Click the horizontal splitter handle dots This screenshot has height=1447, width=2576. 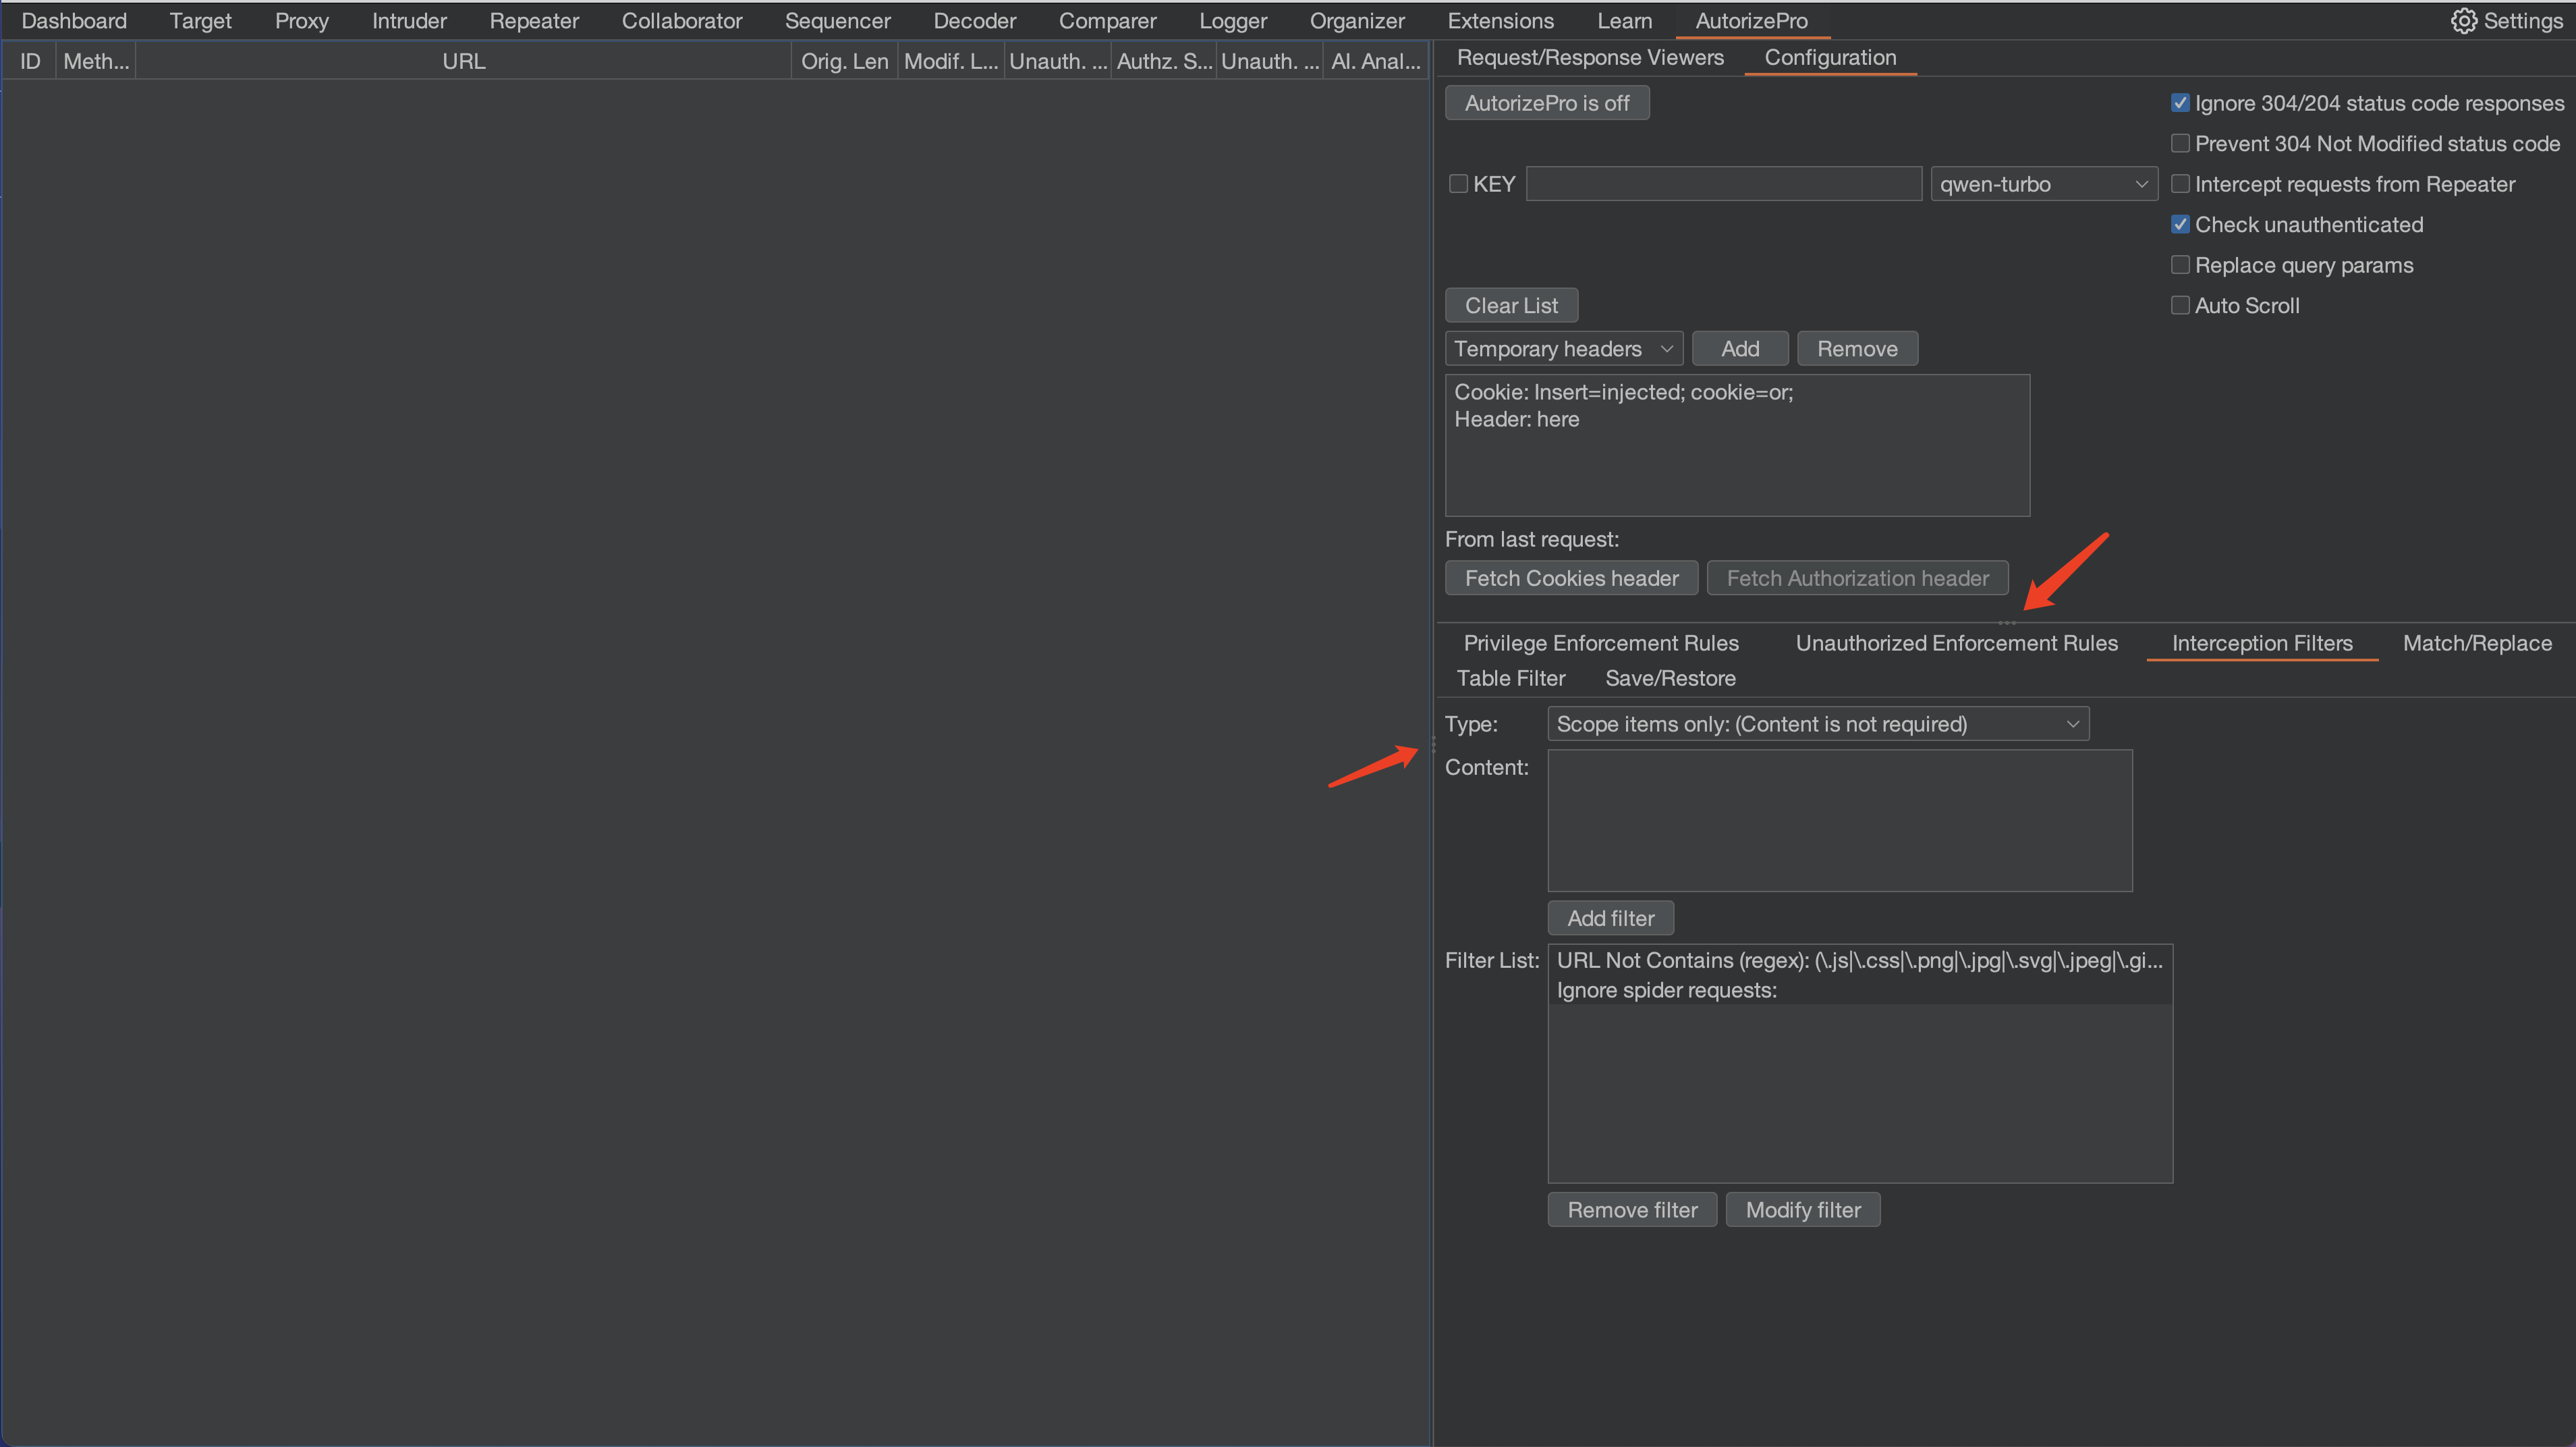tap(2006, 623)
